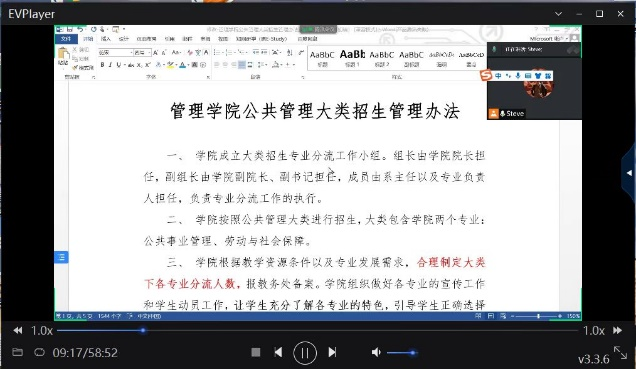This screenshot has height=369, width=636.
Task: Enter fullscreen using the diagonal arrows icon
Action: click(x=620, y=352)
